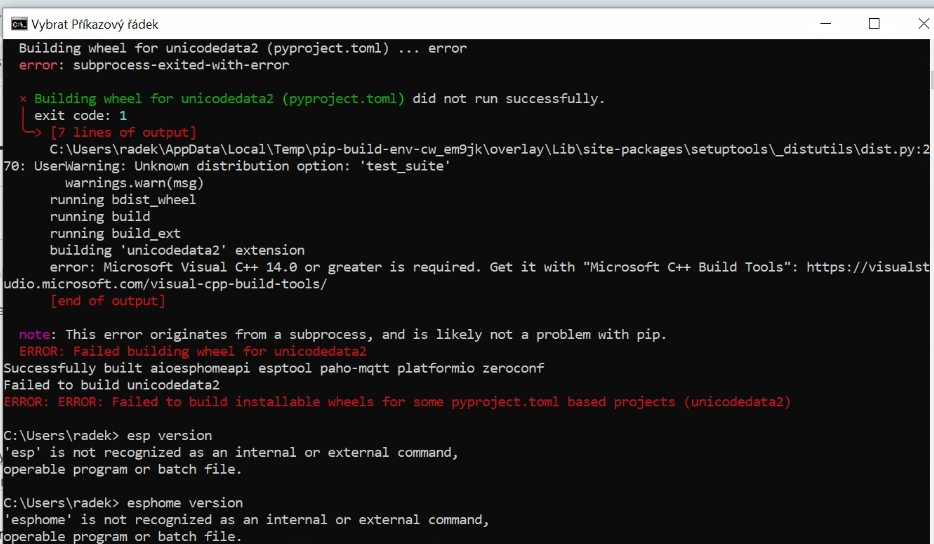
Task: Click the vertical scrollbar thumb
Action: [931, 79]
